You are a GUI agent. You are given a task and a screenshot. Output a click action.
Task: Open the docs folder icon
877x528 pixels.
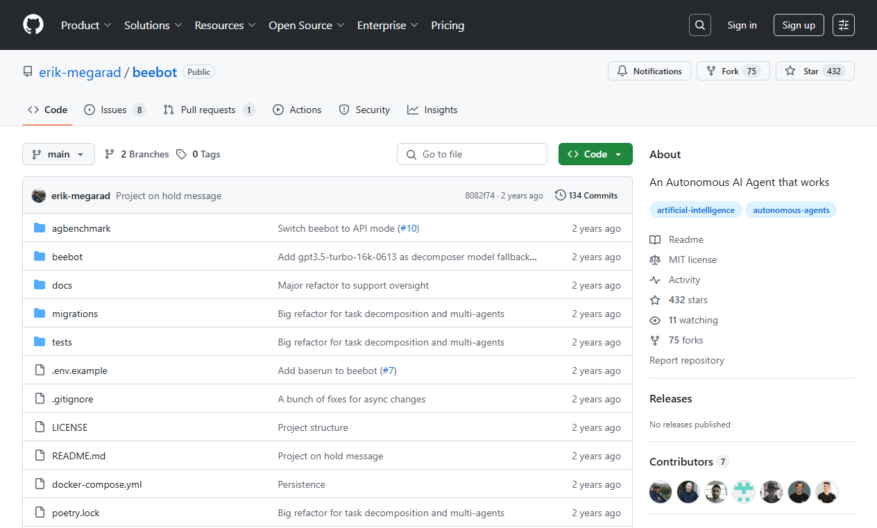pos(39,285)
